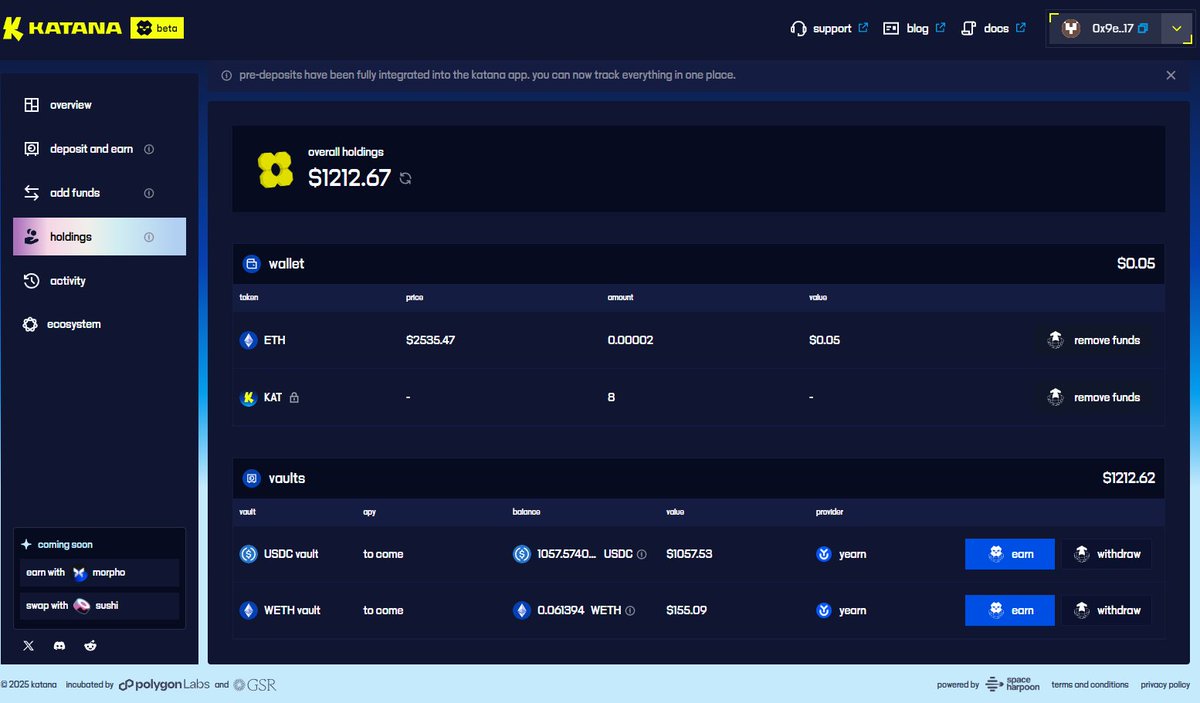
Task: Click swap with sushi coming soon item
Action: [99, 605]
